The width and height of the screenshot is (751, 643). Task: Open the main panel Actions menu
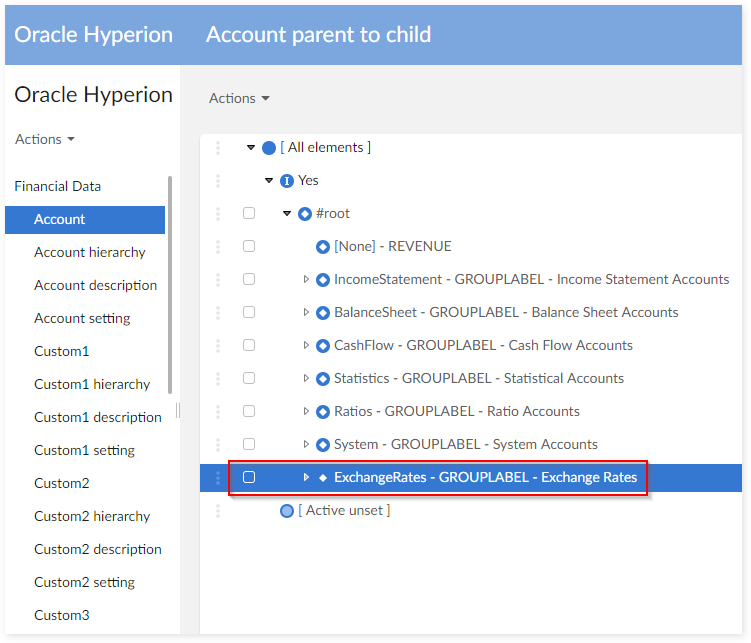[x=239, y=99]
